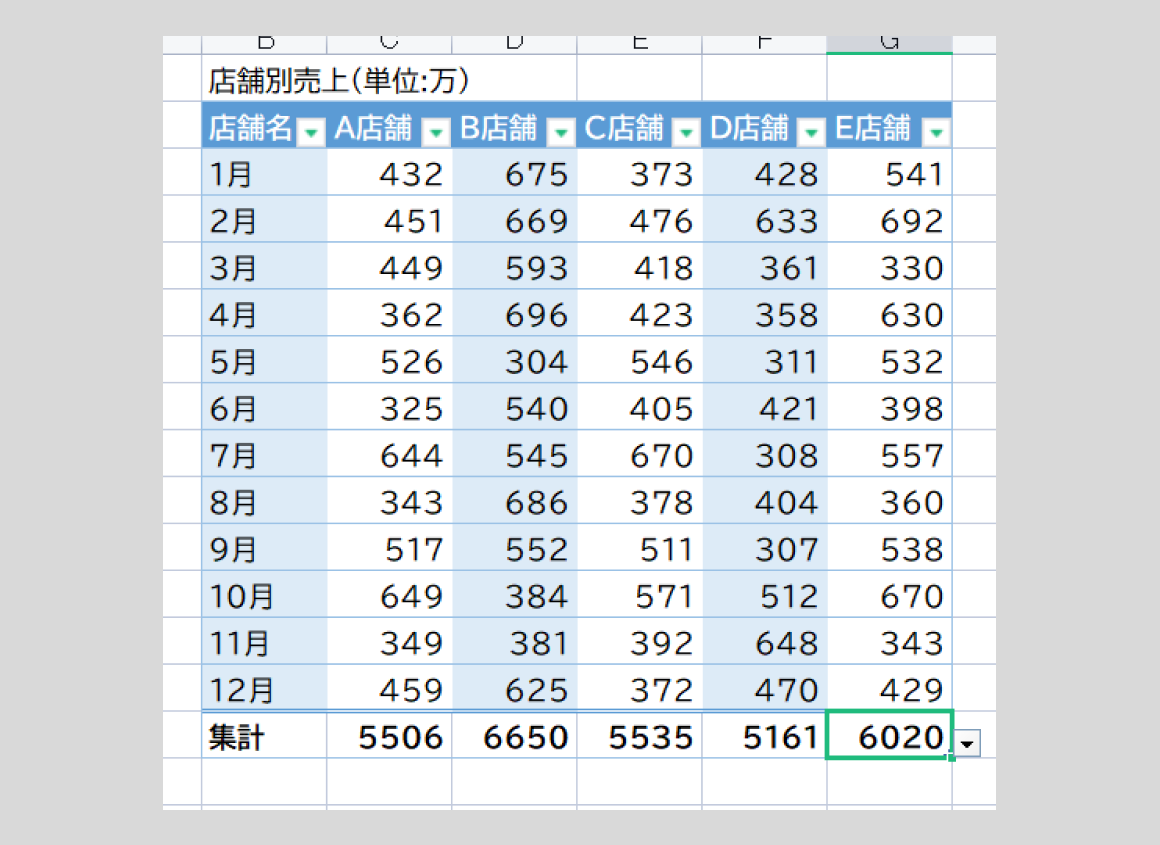Click E店舗 3月 value 330
The image size is (1160, 845).
(x=889, y=266)
